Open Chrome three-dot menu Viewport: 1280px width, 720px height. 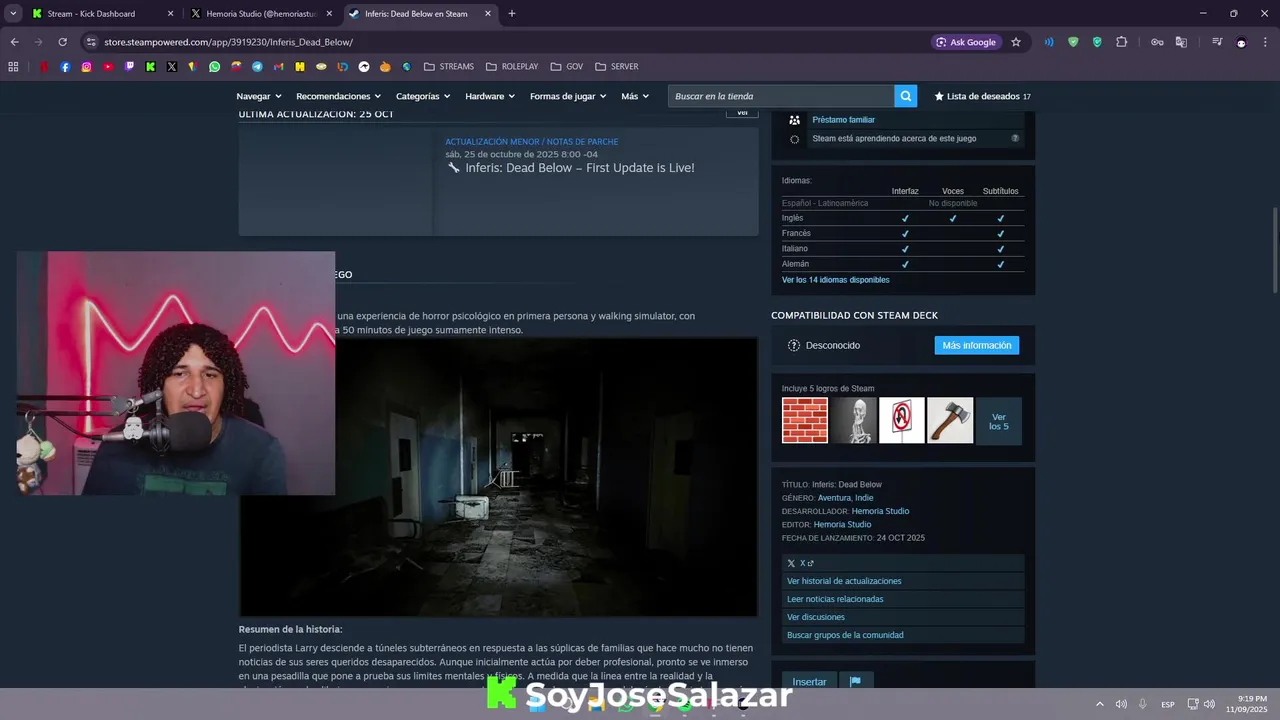1266,42
